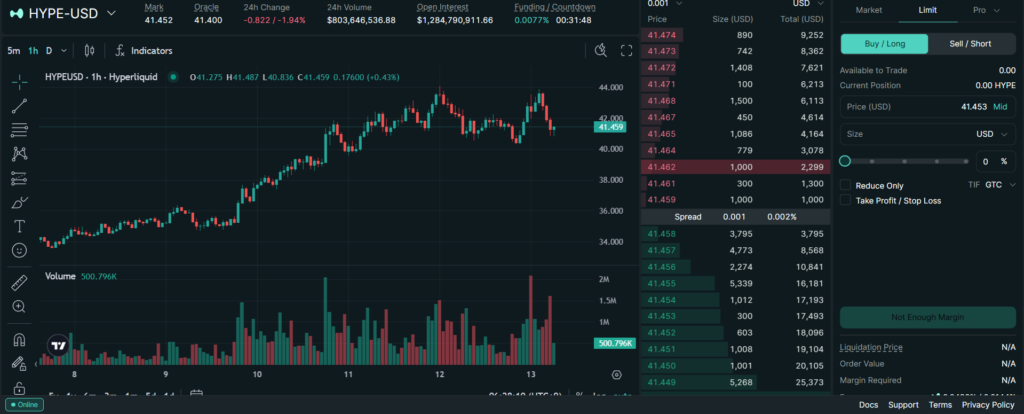Select the 41.449 bid price
This screenshot has height=414, width=1024.
(662, 382)
